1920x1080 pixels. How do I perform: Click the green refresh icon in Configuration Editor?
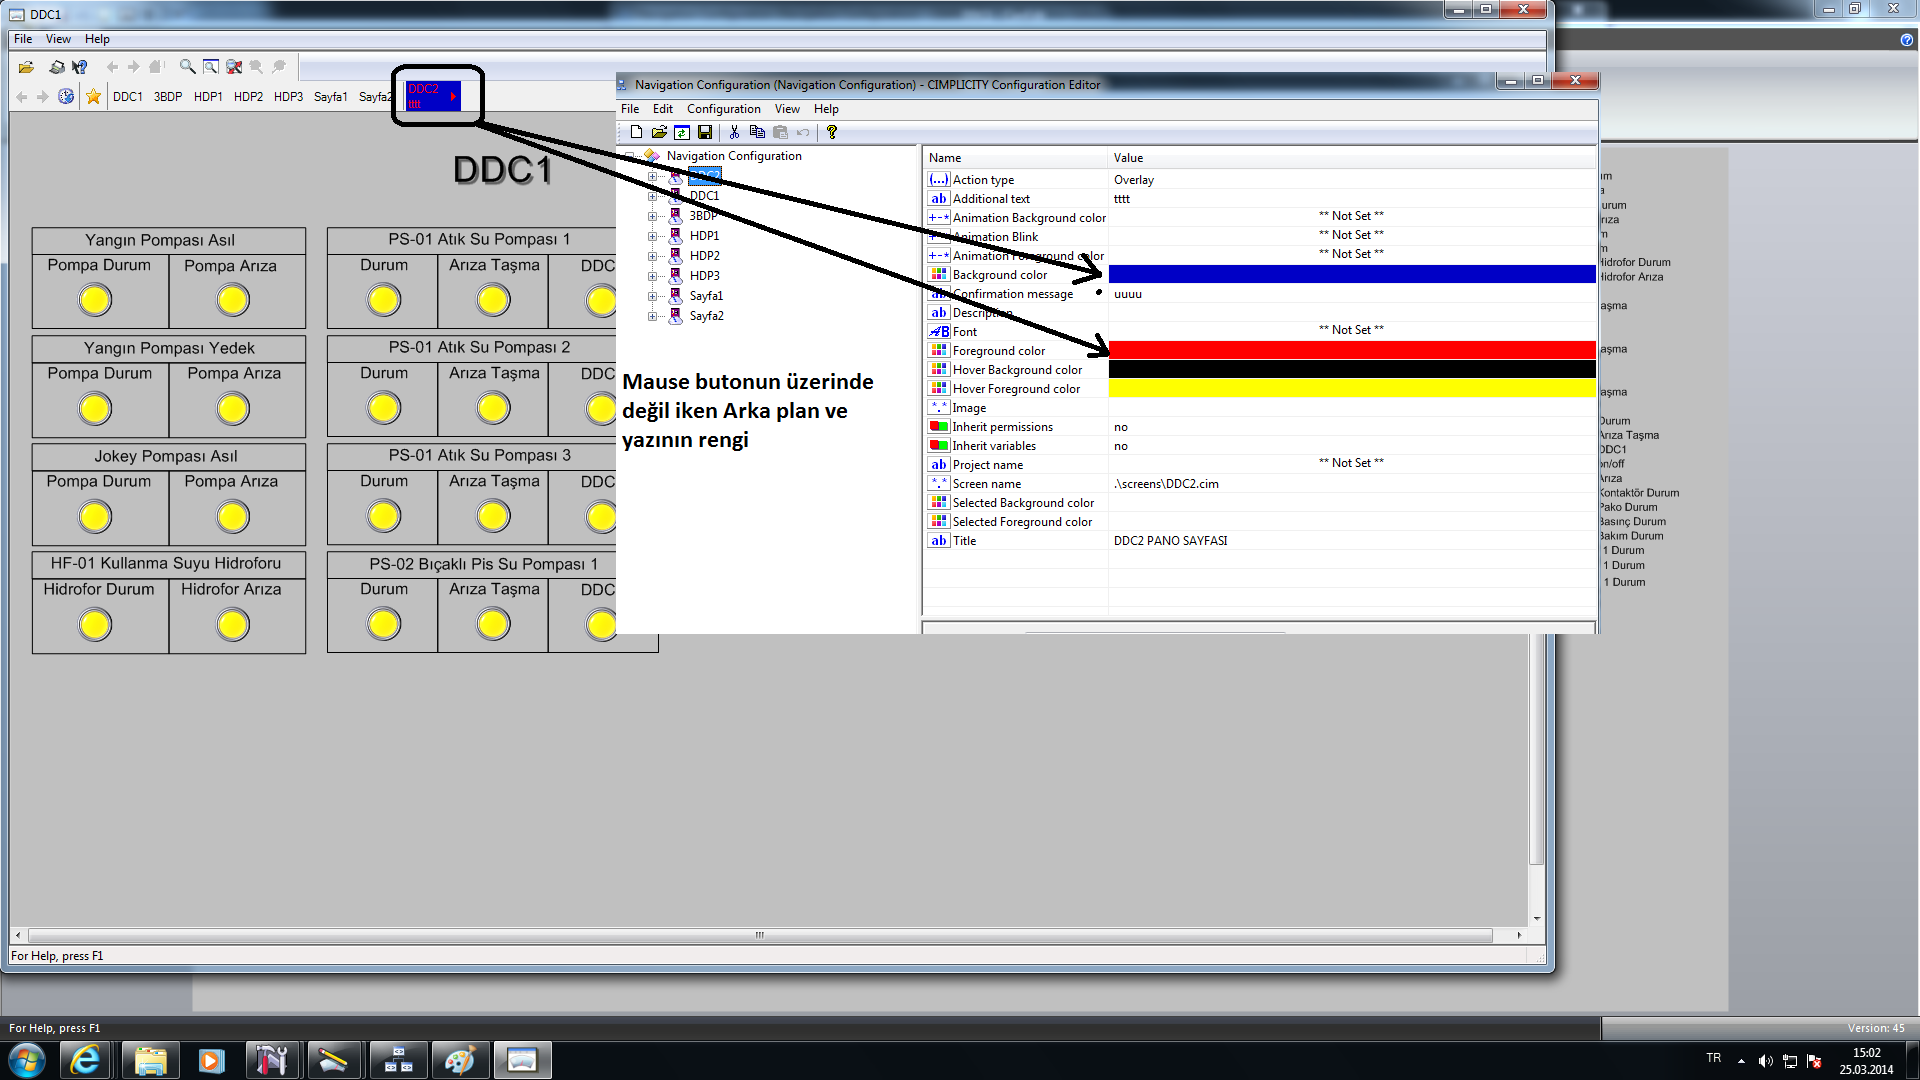click(682, 132)
